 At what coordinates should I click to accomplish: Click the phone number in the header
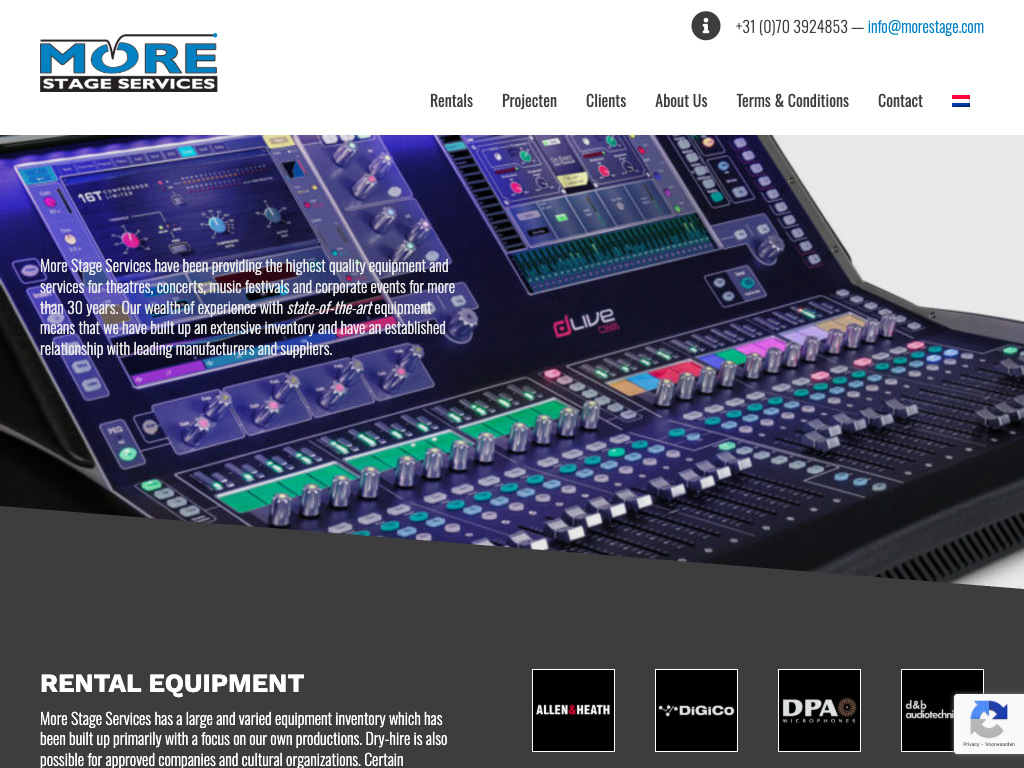click(x=791, y=27)
